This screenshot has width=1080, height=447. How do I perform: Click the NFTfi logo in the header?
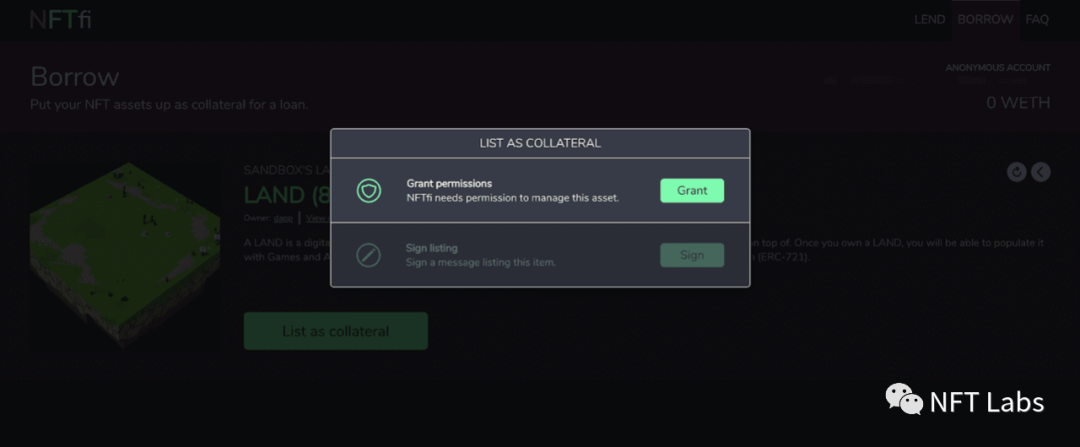tap(60, 20)
